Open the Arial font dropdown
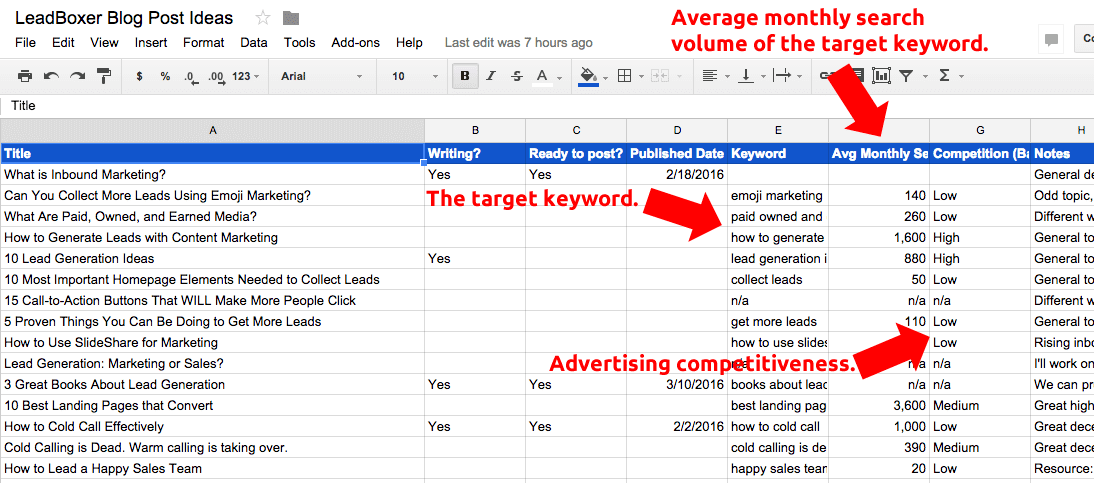Image resolution: width=1094 pixels, height=483 pixels. (x=322, y=76)
